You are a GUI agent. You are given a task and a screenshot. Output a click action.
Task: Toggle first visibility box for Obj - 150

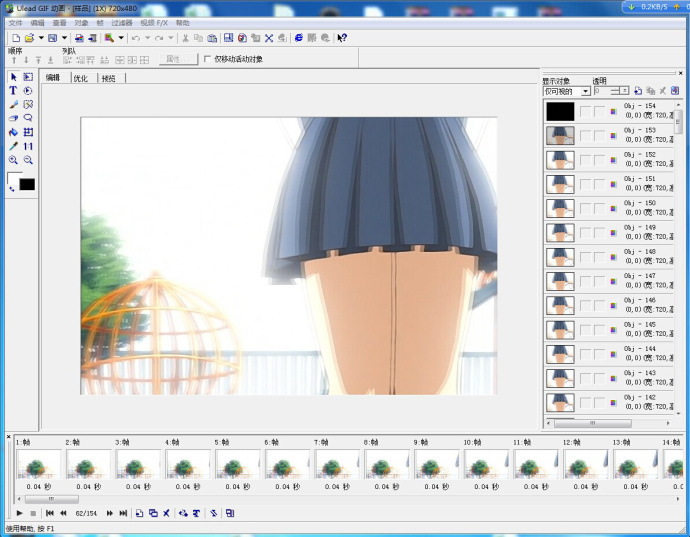click(585, 209)
